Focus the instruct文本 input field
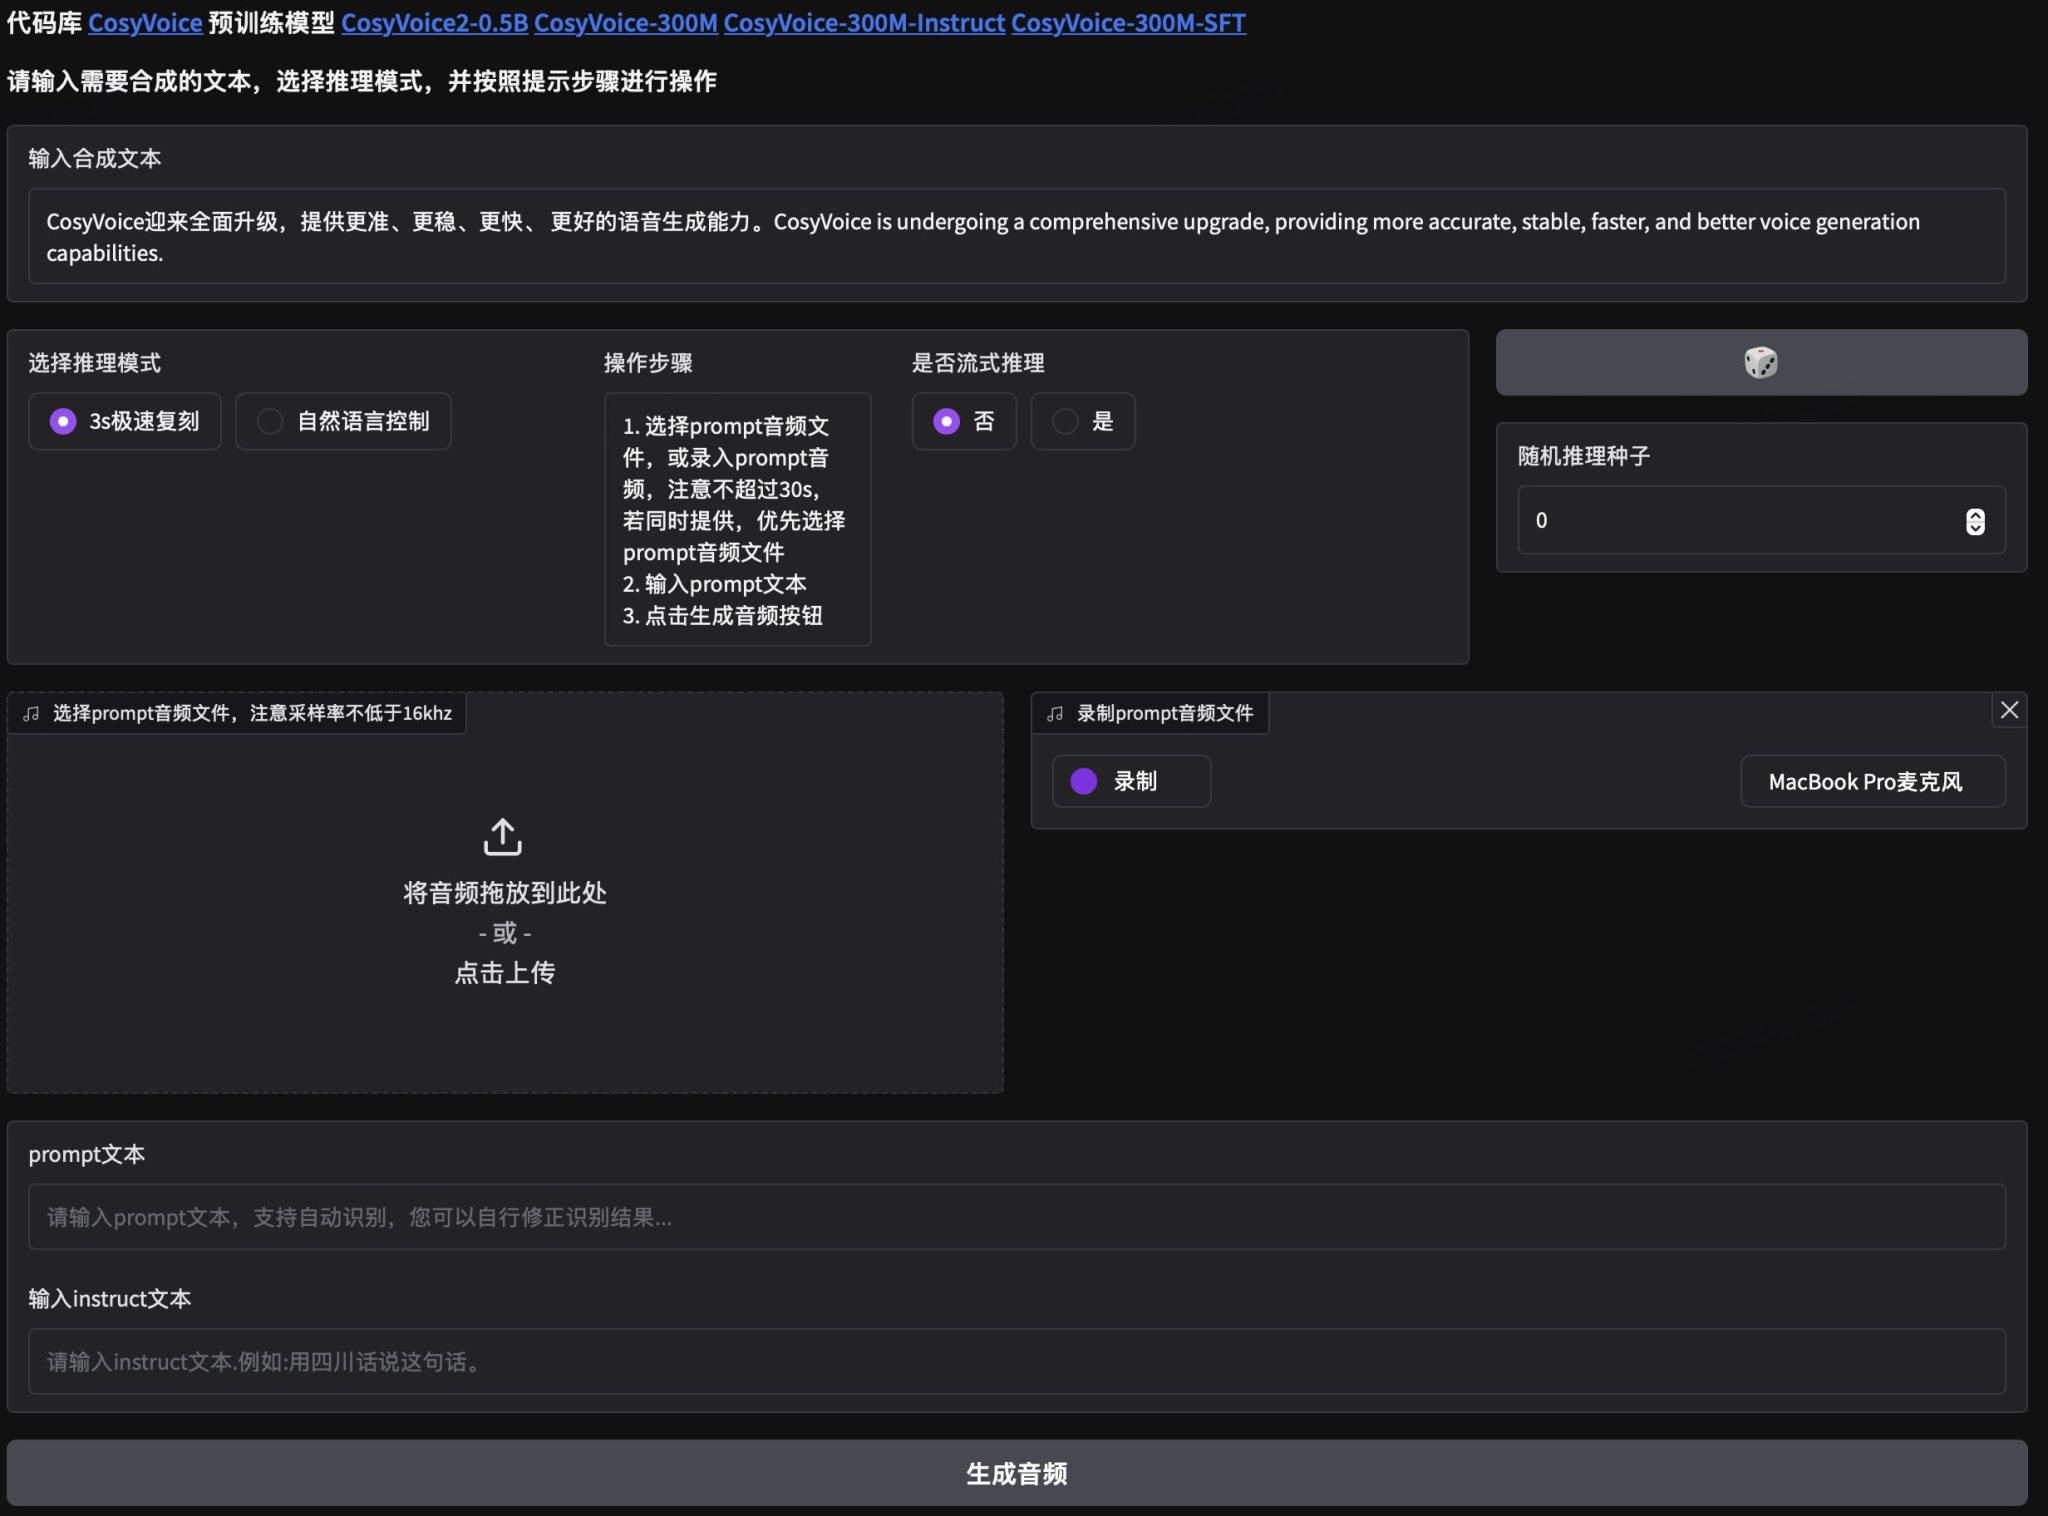Screen dimensions: 2048x1516 tap(1016, 1361)
